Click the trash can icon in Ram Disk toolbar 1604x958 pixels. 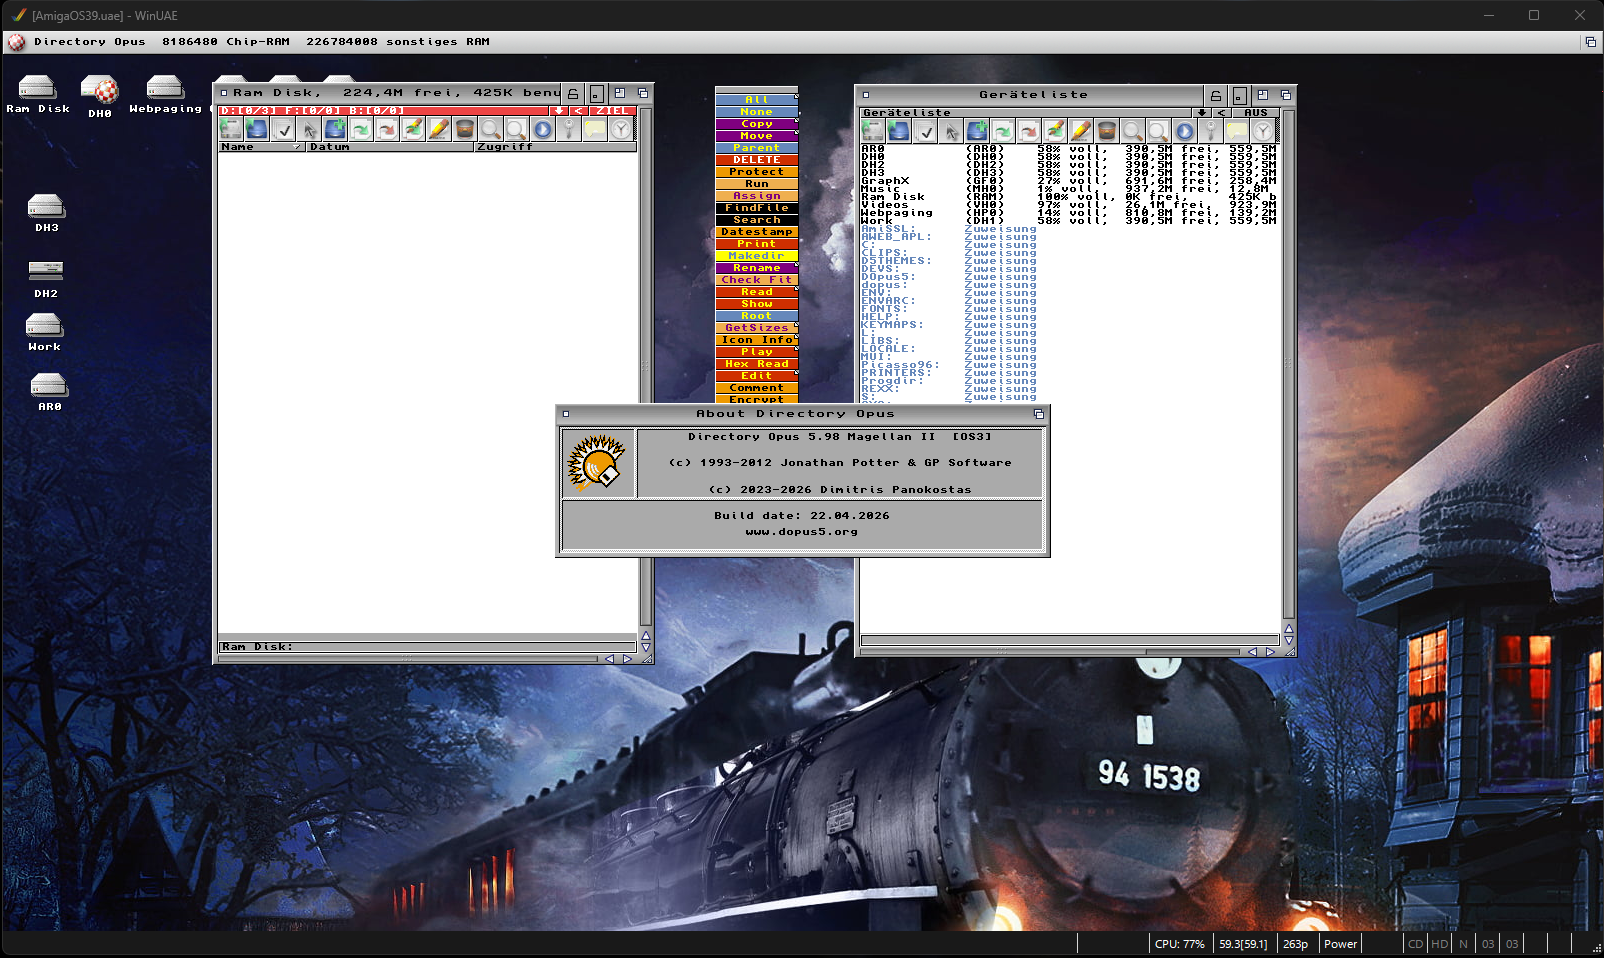464,129
